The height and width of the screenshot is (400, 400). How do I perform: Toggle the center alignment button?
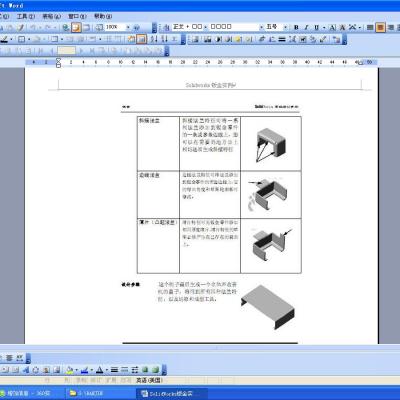[x=380, y=27]
